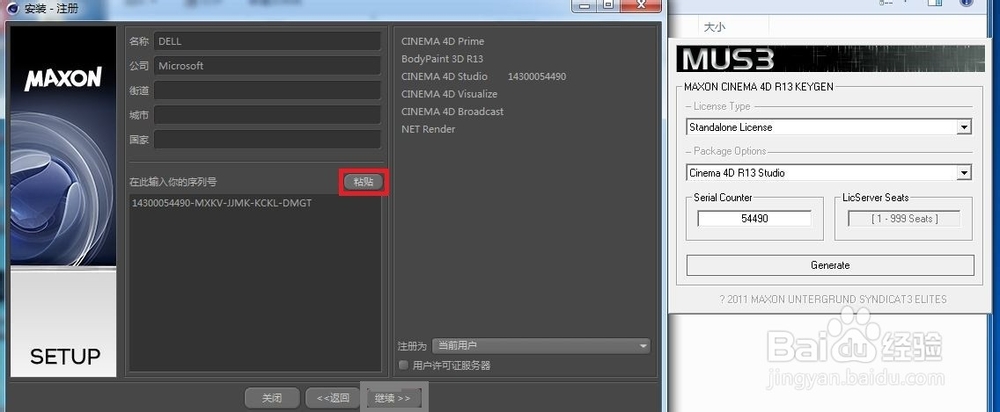Click the serial number text area
Screen dimensions: 1000x412
pos(255,283)
